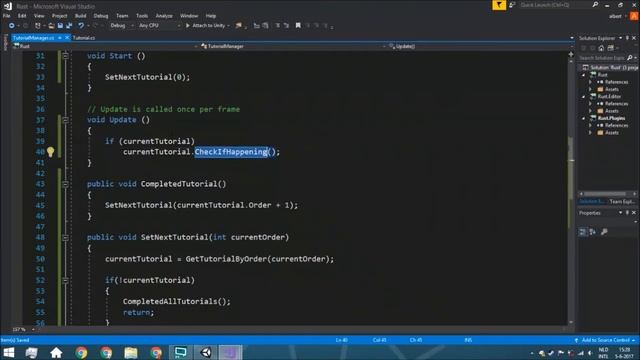
Task: Collapse the if(!currentTutorial) block outline toggle
Action: pyautogui.click(x=65, y=280)
